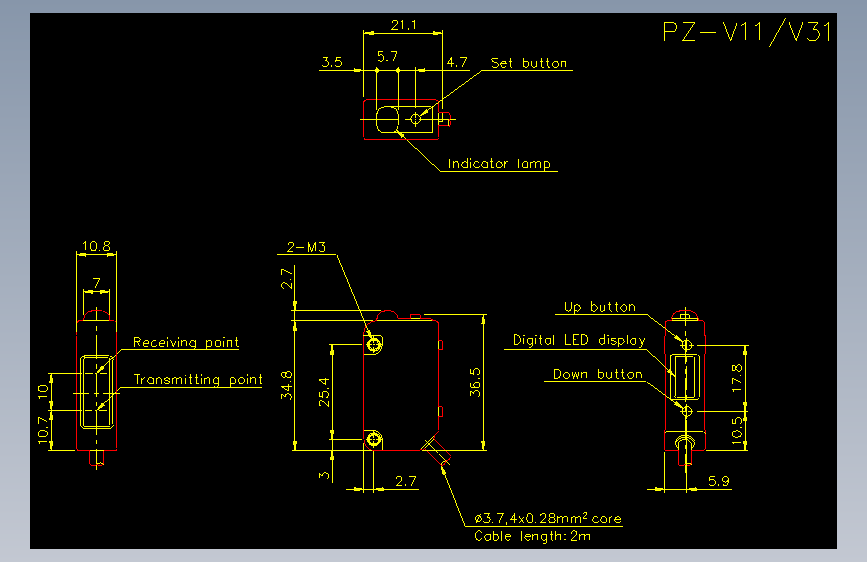This screenshot has width=867, height=562.
Task: Select the 10.8 width dimension
Action: coord(96,246)
